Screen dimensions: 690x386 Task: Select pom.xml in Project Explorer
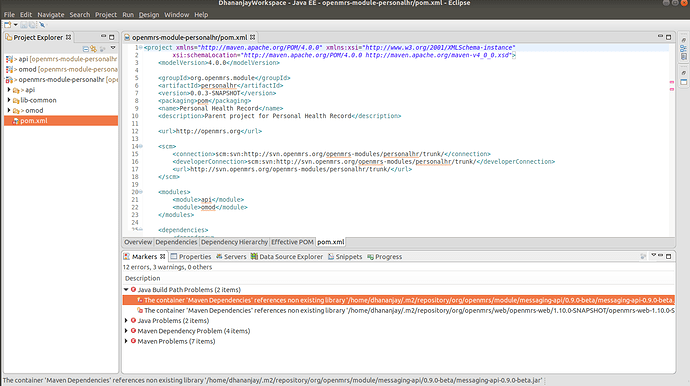61,121
